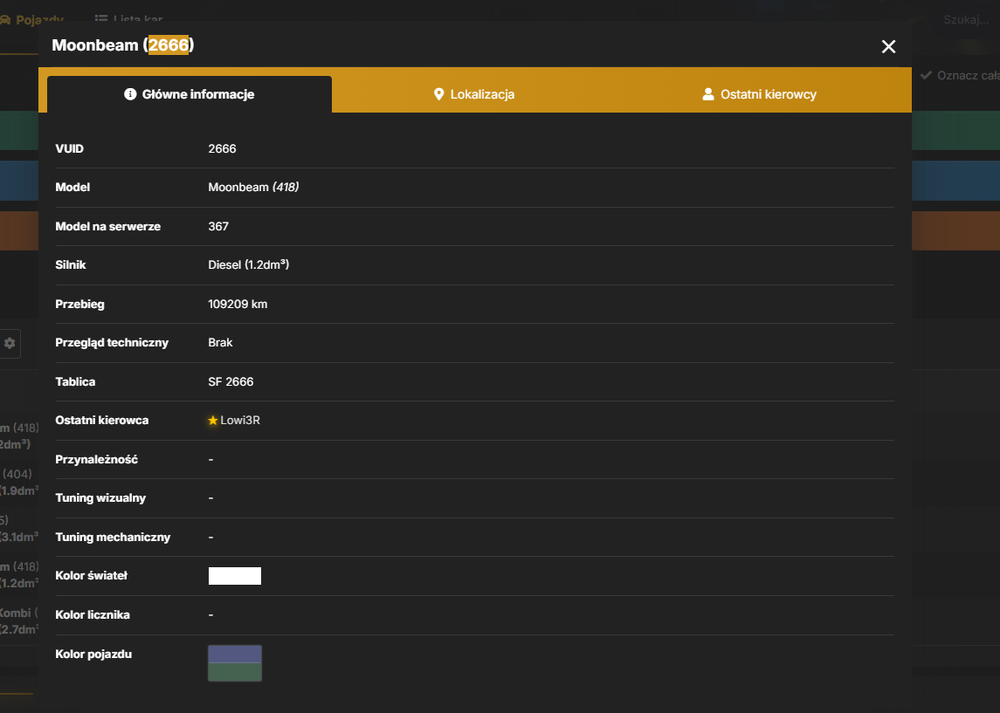
Task: Click the VUID value 2666
Action: click(x=222, y=149)
